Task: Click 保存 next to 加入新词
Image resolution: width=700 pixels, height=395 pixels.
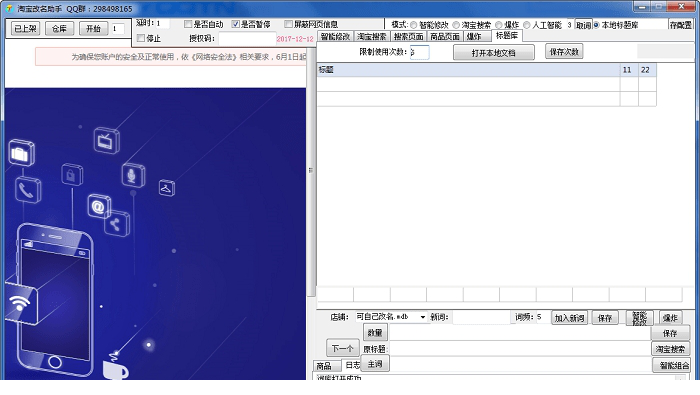Action: point(605,318)
